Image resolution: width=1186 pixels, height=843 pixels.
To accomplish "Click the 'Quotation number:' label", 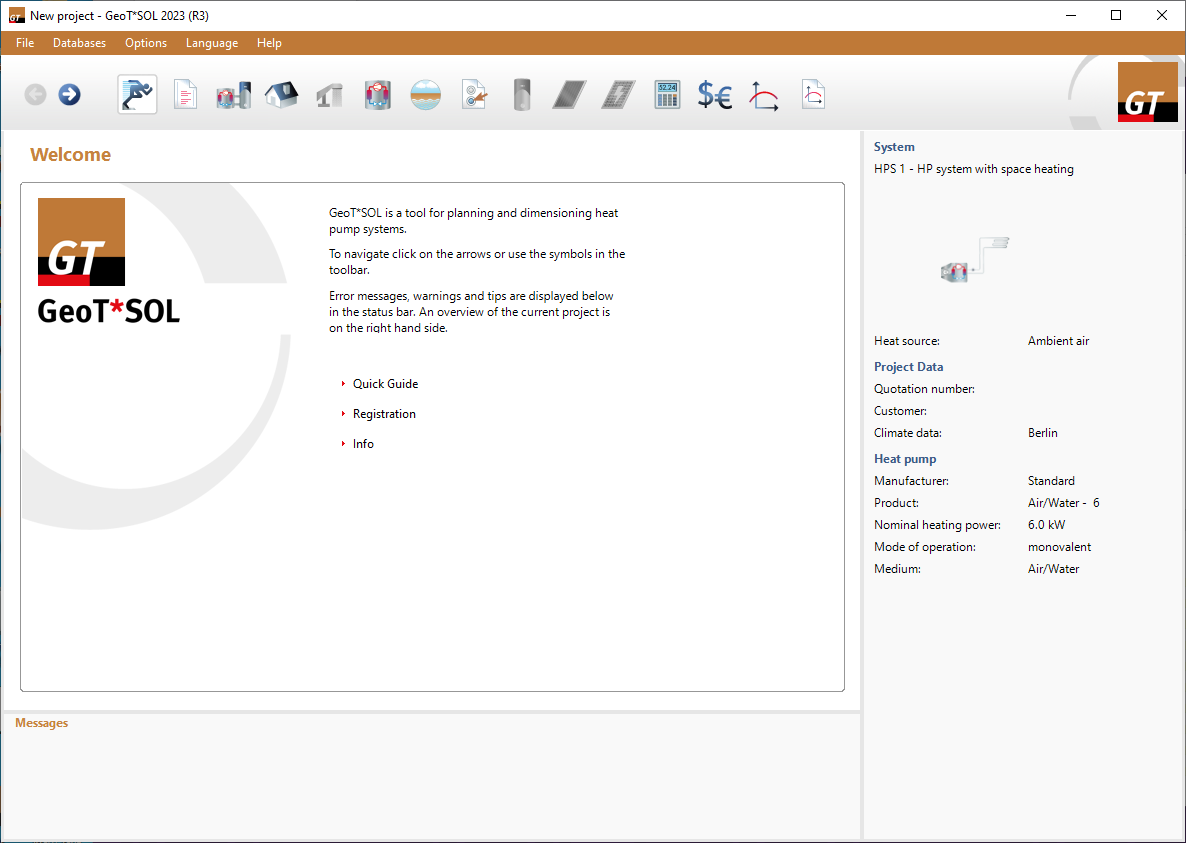I will pyautogui.click(x=924, y=389).
